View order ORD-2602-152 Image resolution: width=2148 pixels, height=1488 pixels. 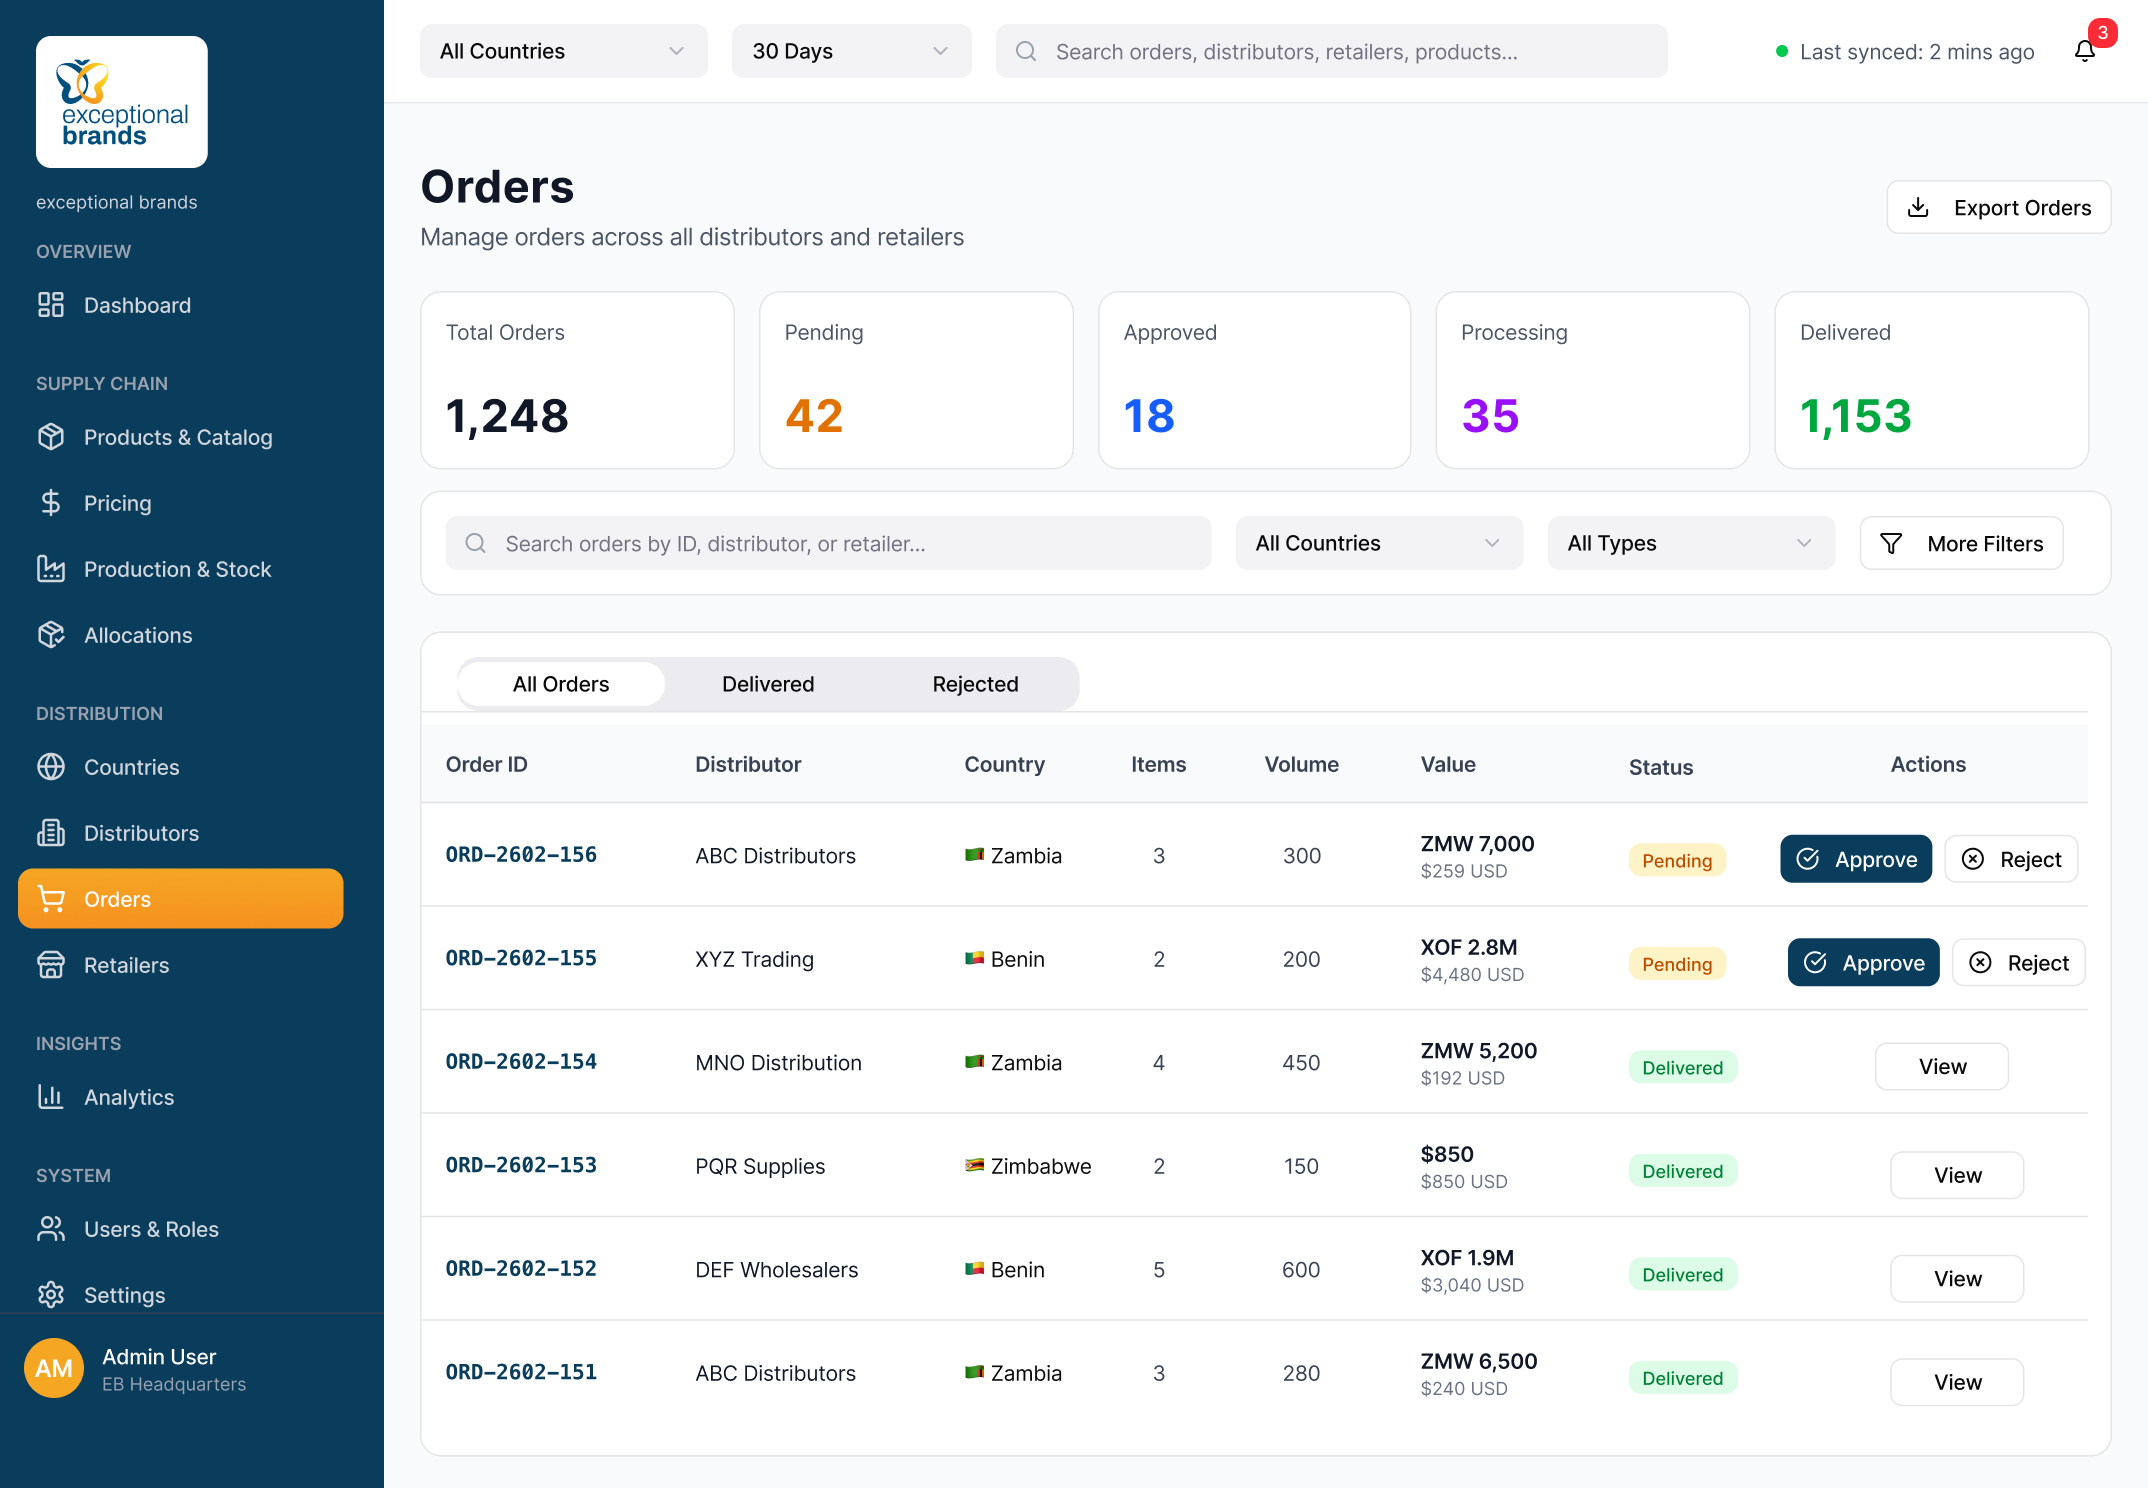pyautogui.click(x=1957, y=1279)
